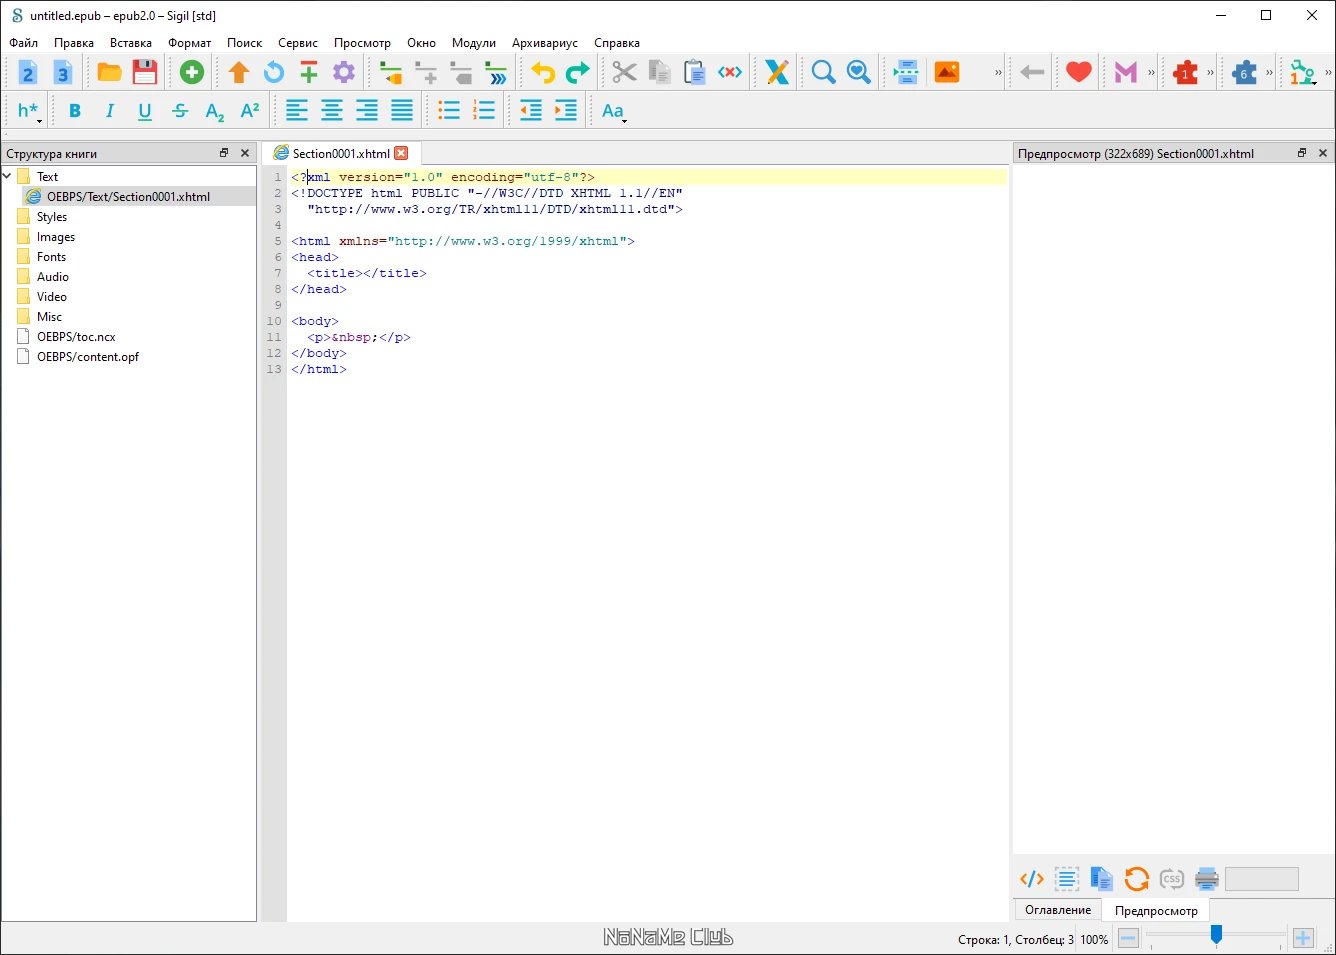Click the red heart Donate icon
This screenshot has width=1336, height=955.
1078,72
